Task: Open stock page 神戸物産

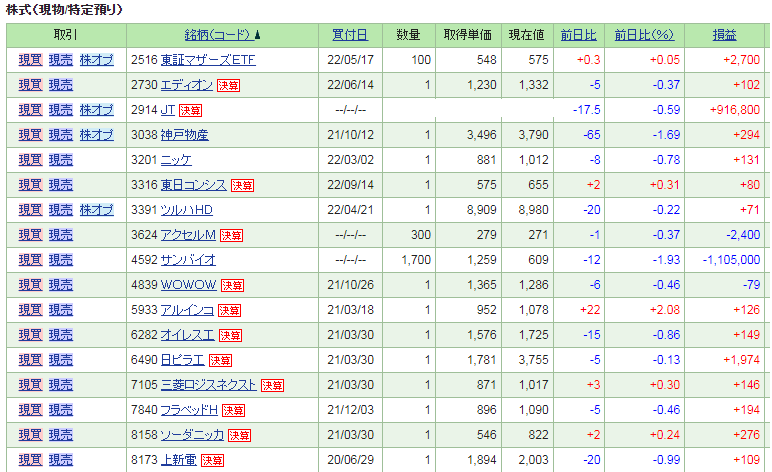Action: [x=185, y=135]
